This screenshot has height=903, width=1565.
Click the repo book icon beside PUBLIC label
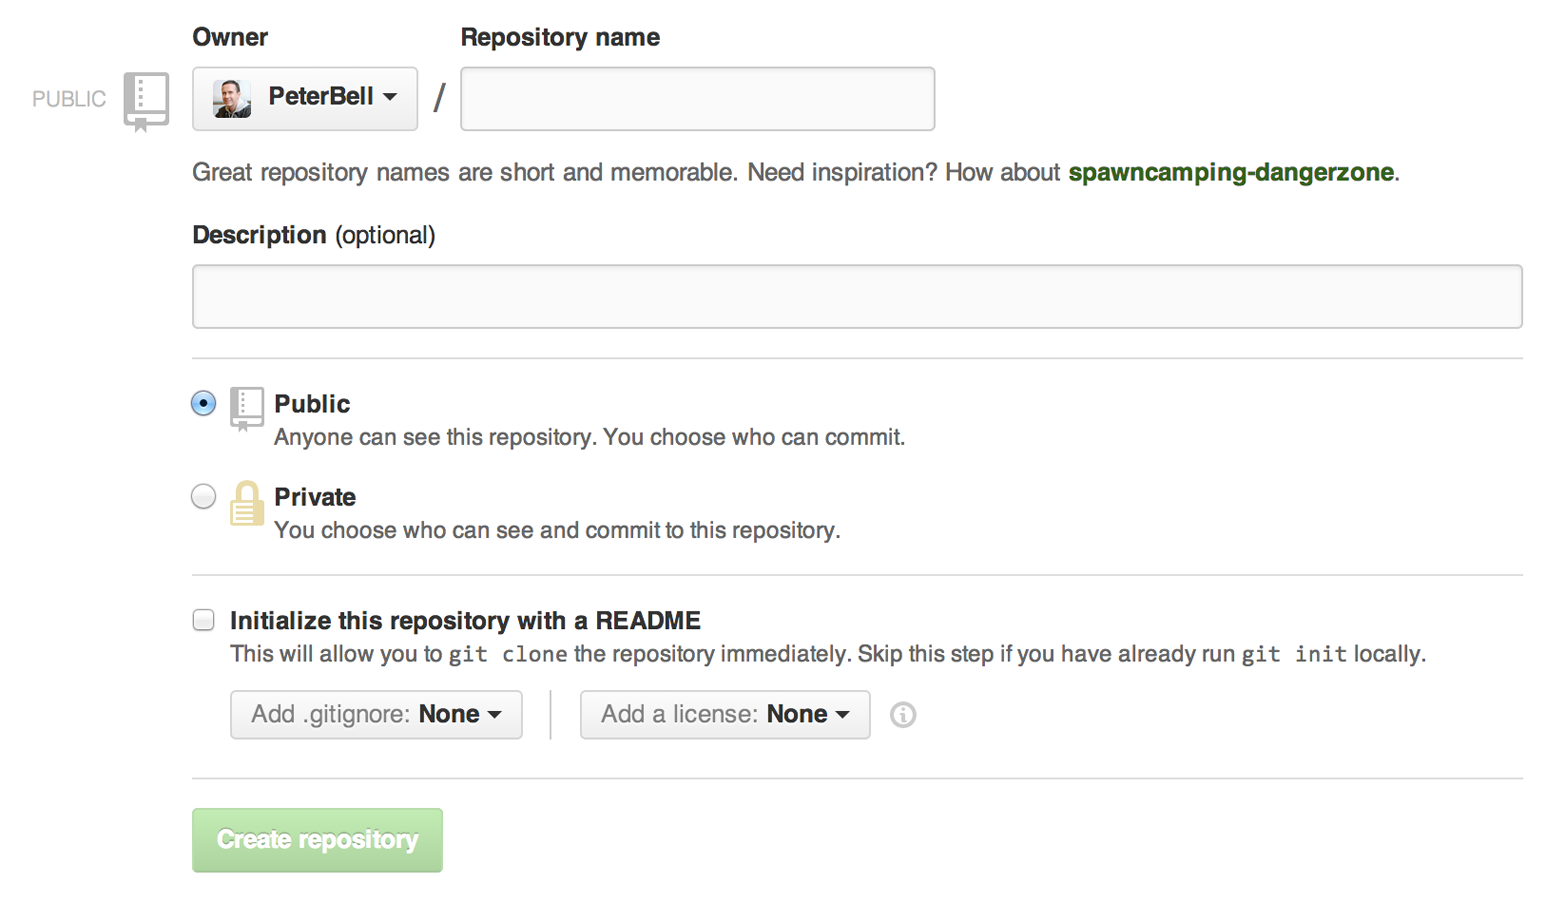(x=146, y=101)
